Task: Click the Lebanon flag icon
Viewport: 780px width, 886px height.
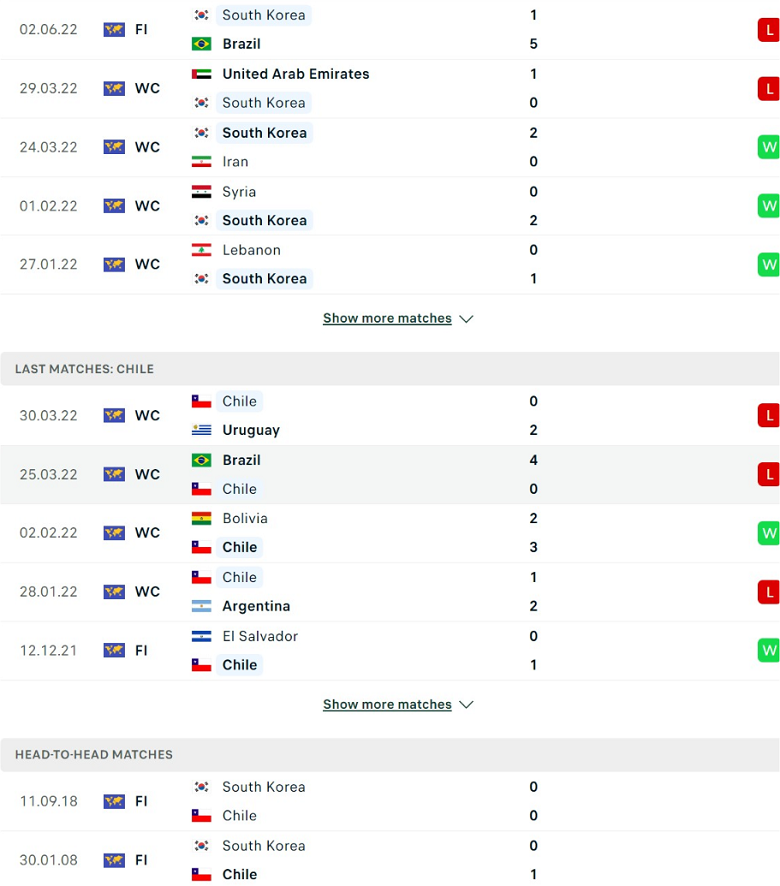Action: (201, 250)
